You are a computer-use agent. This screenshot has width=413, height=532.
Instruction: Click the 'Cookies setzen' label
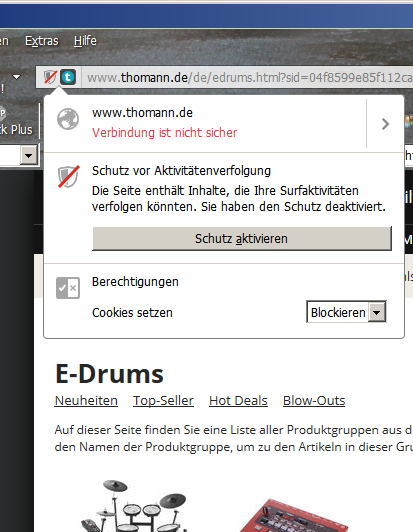pos(132,312)
